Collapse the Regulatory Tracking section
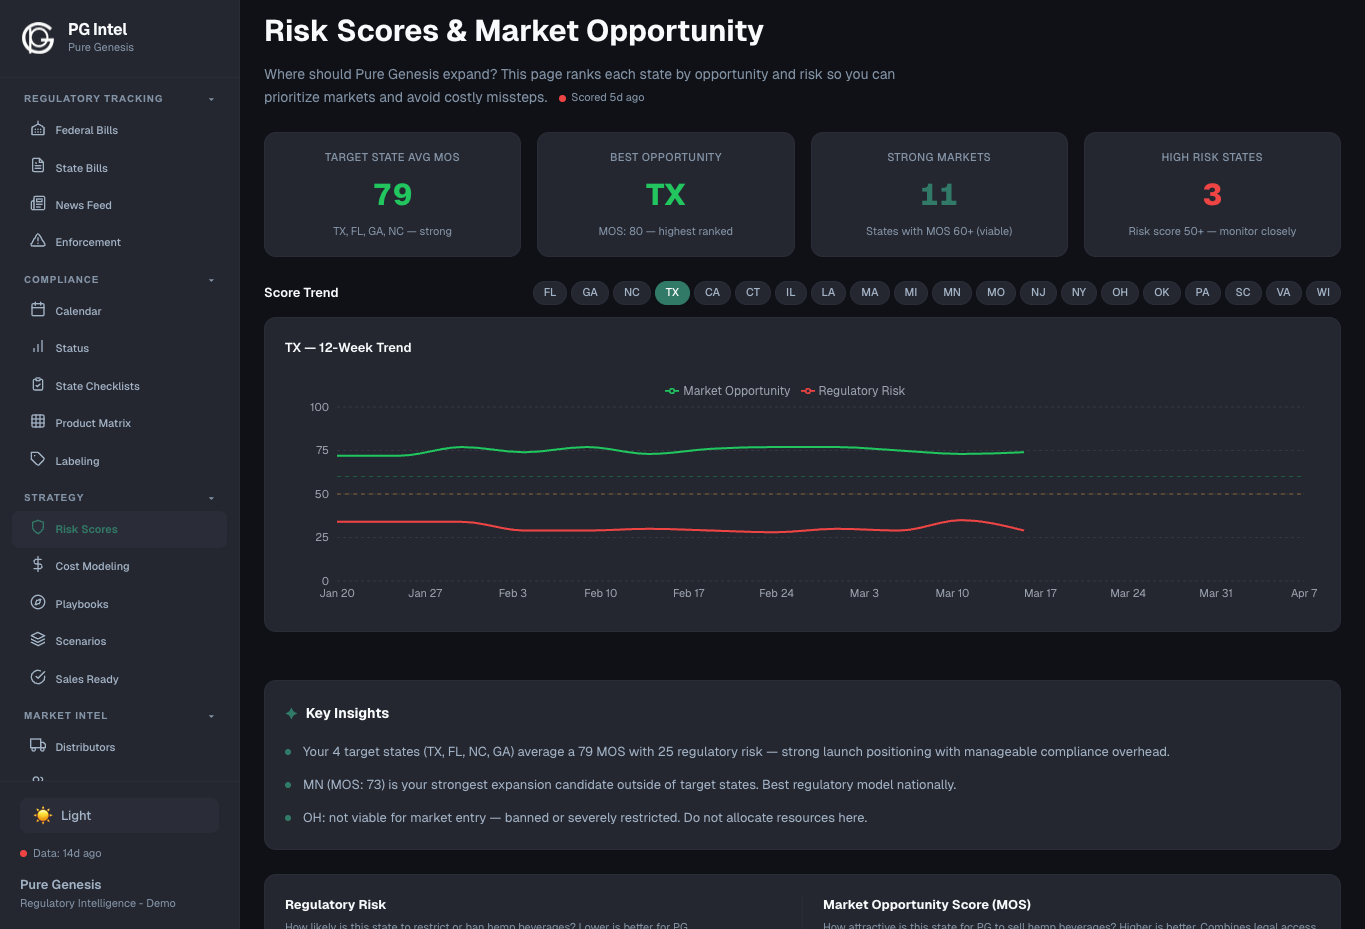1365x929 pixels. click(x=210, y=98)
